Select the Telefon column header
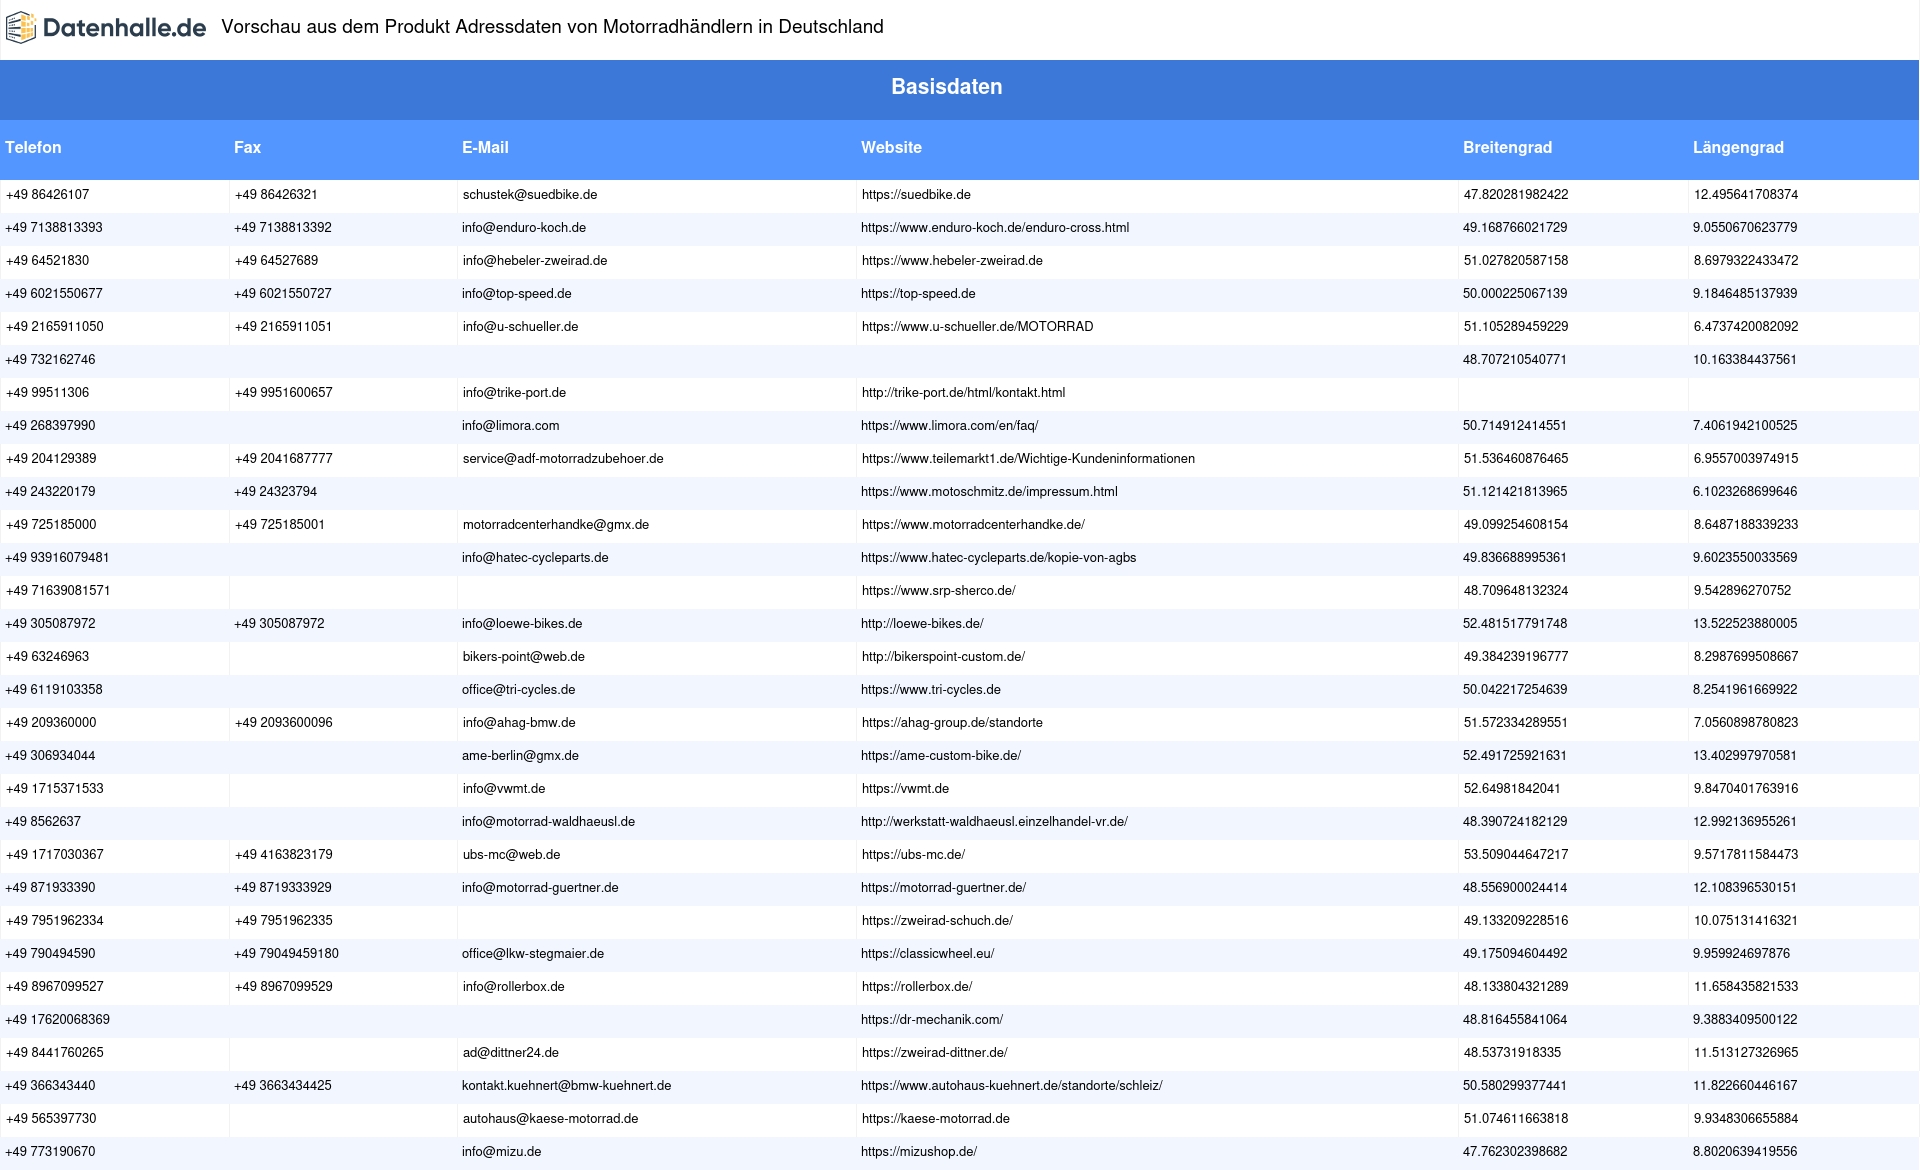The image size is (1920, 1170). [x=33, y=147]
